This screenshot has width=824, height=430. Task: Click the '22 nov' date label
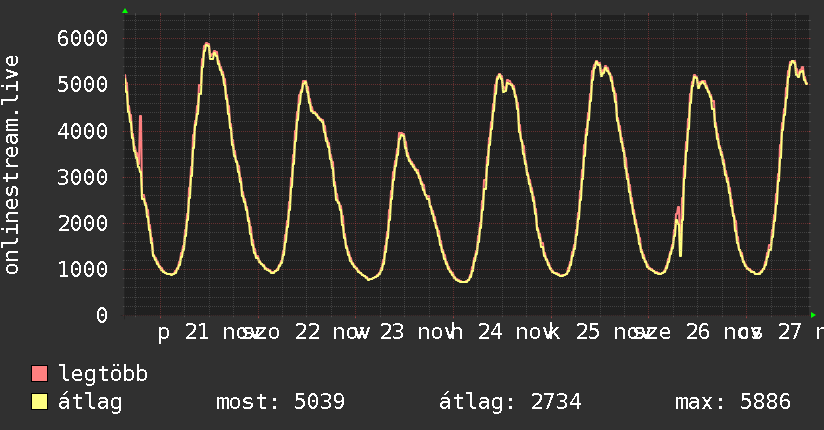(x=331, y=332)
